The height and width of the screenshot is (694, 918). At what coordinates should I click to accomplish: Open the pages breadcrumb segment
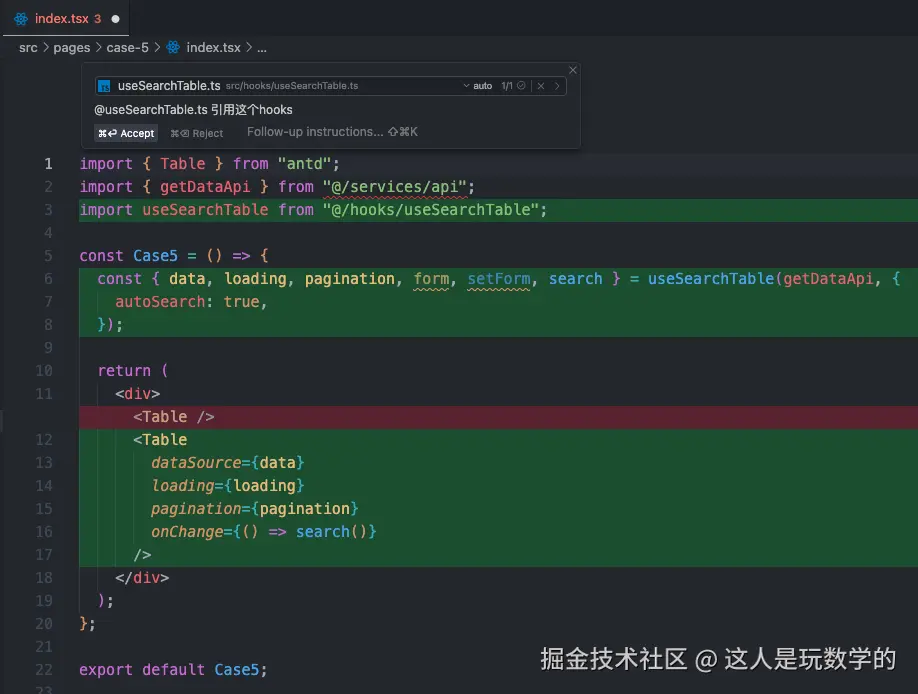click(71, 47)
